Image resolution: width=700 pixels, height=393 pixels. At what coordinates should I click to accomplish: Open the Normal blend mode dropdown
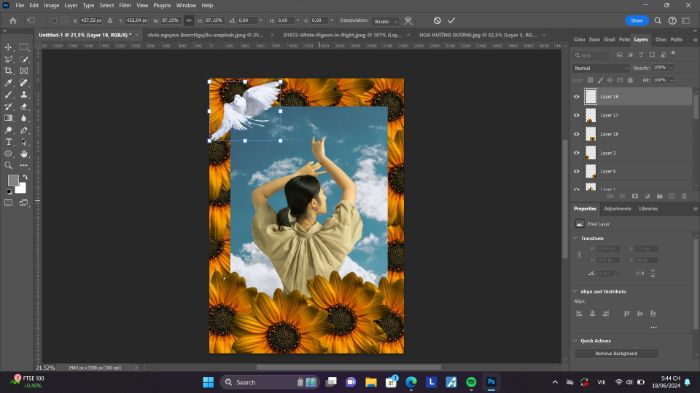(x=601, y=68)
